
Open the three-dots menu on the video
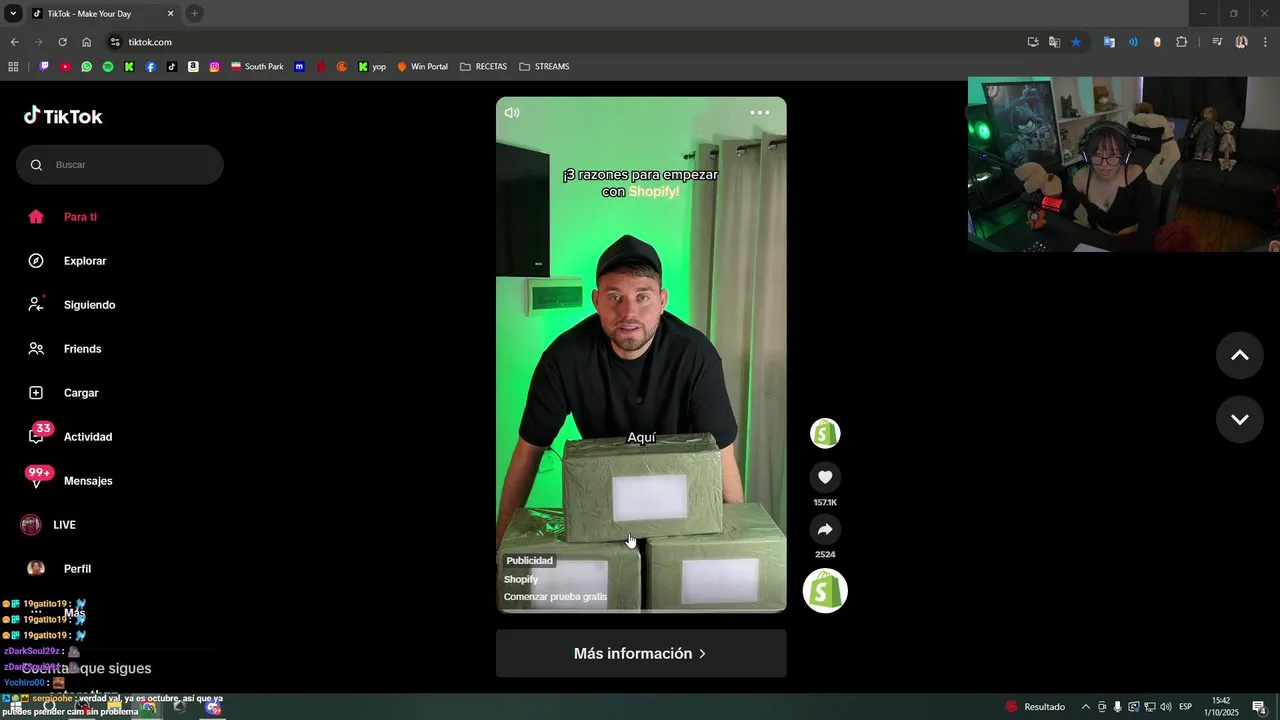coord(760,113)
